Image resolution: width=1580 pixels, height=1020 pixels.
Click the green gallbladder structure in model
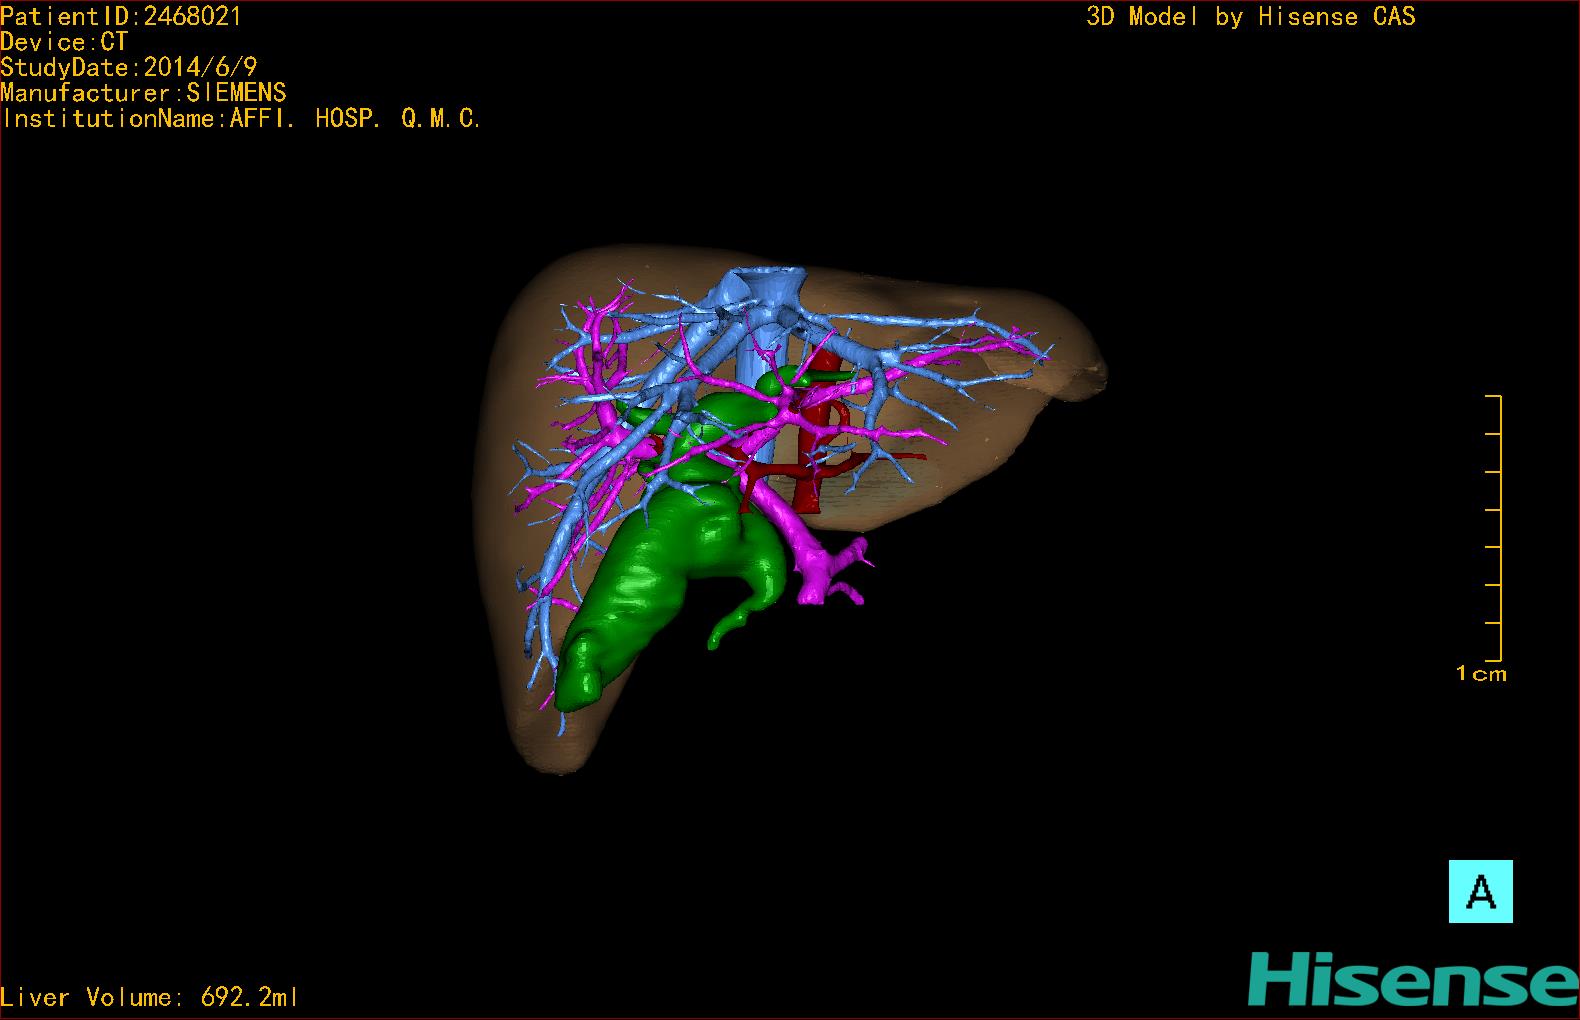tap(640, 590)
